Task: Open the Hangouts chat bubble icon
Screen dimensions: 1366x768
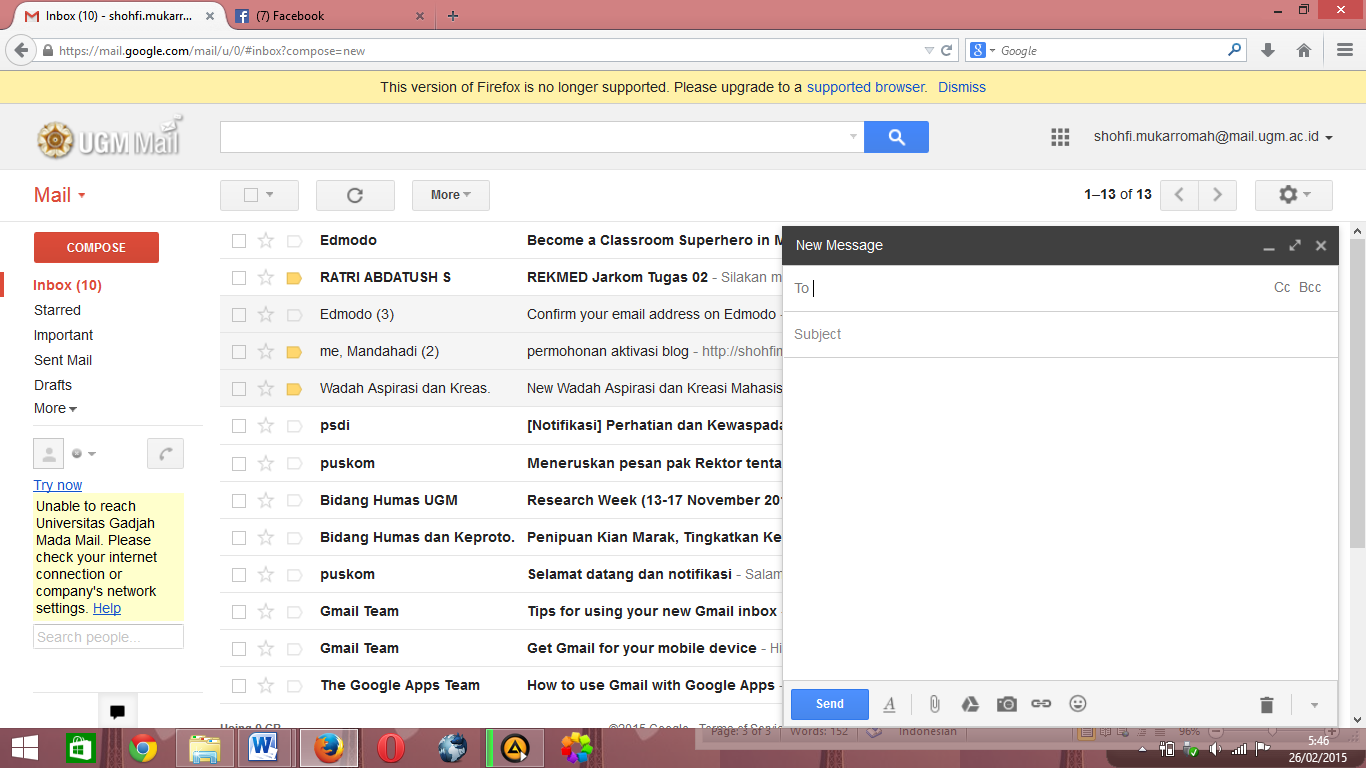Action: pos(117,712)
